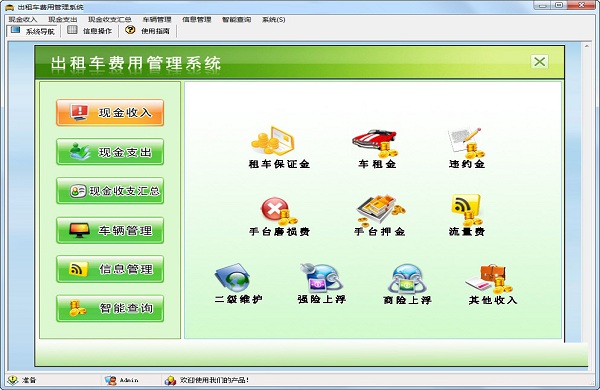Select the 信息操作 toolbar item
The image size is (600, 390).
[90, 31]
